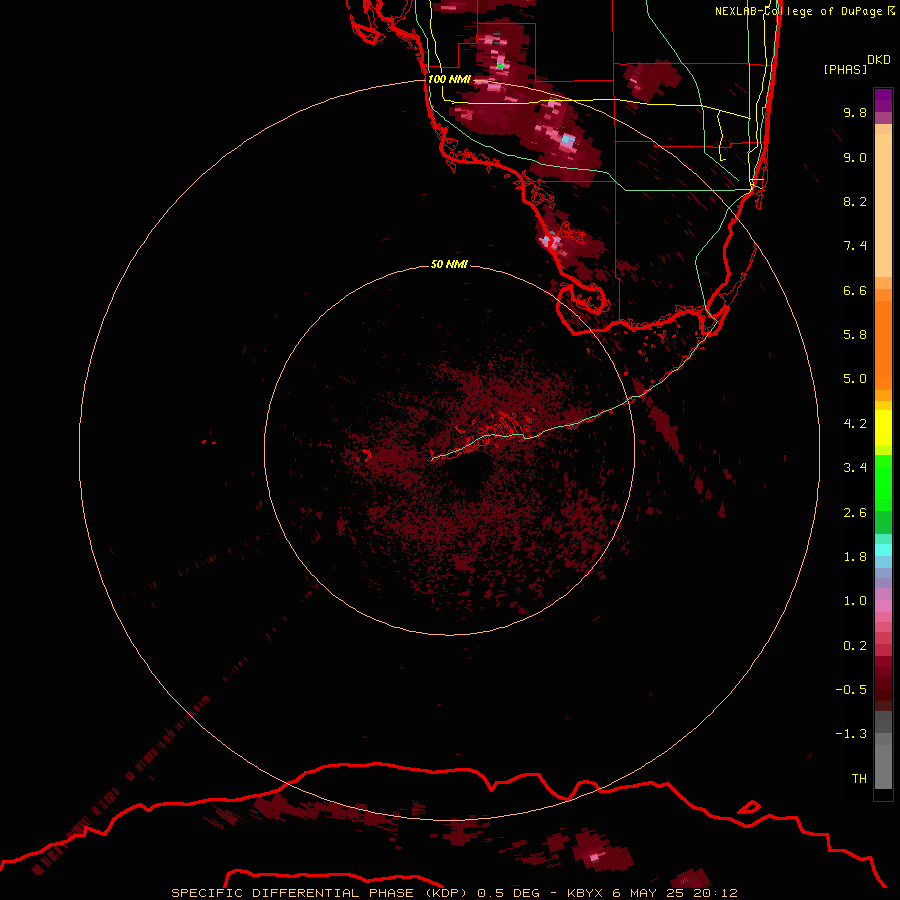Click the 6.6 scale label

[855, 290]
